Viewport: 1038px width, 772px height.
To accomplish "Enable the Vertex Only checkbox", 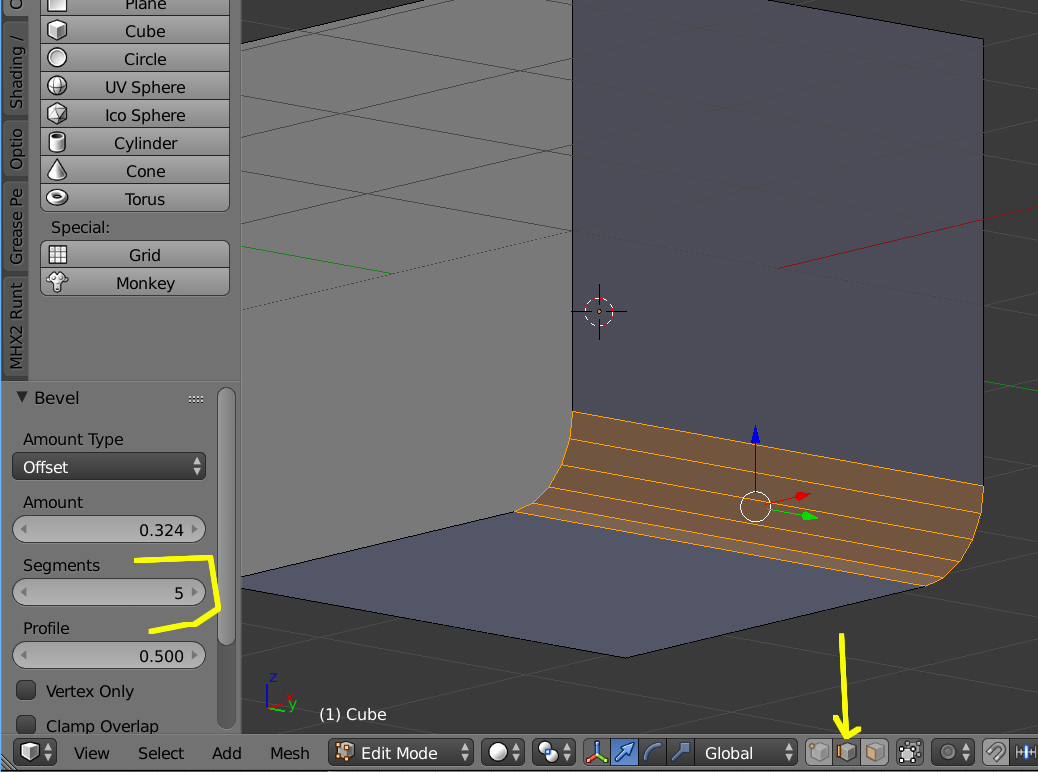I will 26,691.
